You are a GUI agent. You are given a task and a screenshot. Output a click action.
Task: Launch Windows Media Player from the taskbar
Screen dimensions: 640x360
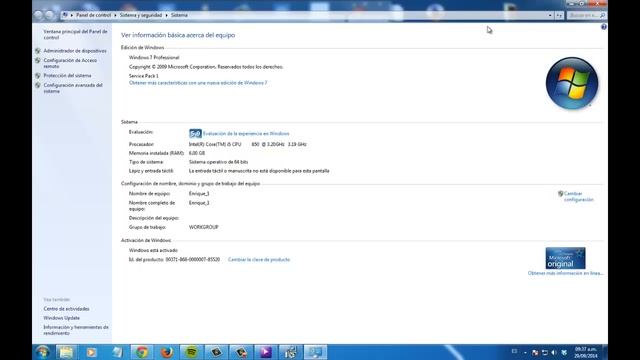coord(91,352)
